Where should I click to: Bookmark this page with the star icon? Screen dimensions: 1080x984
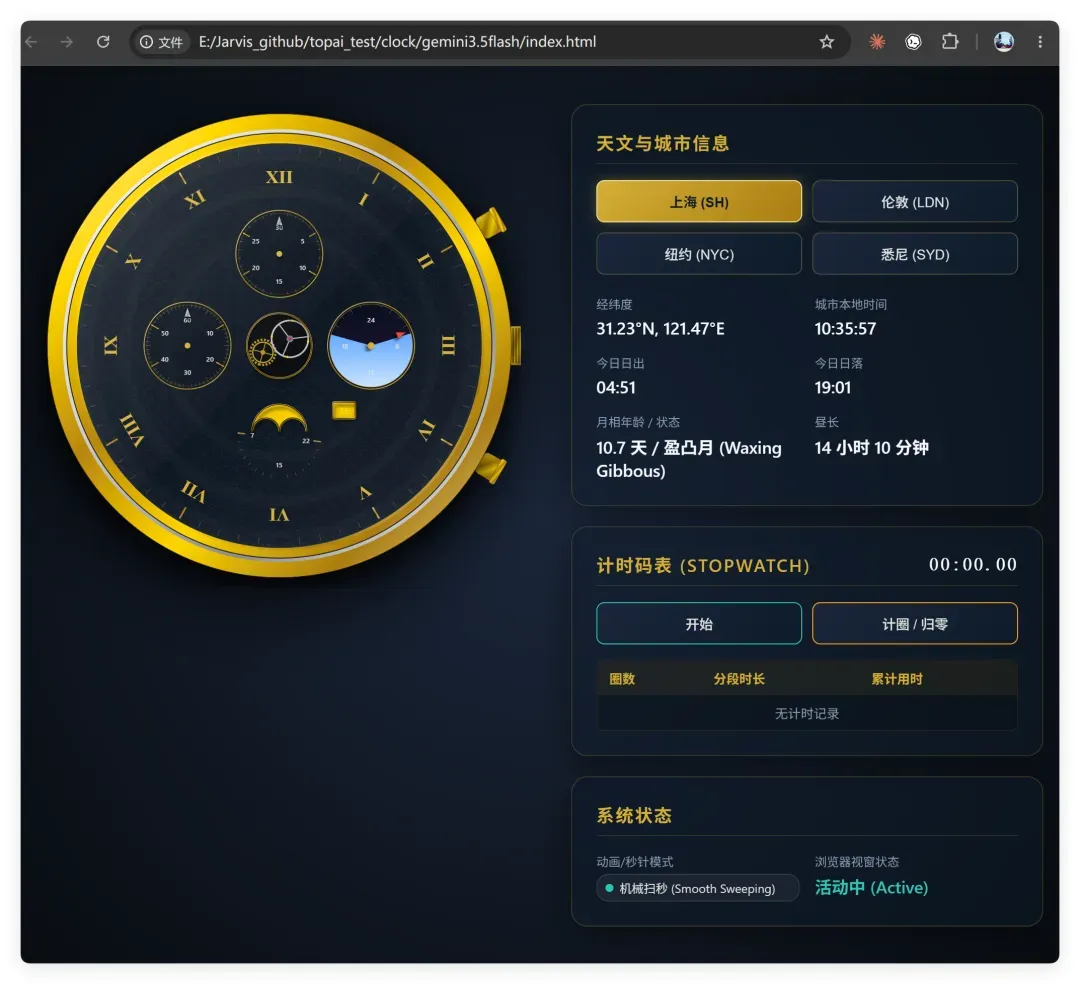[827, 42]
